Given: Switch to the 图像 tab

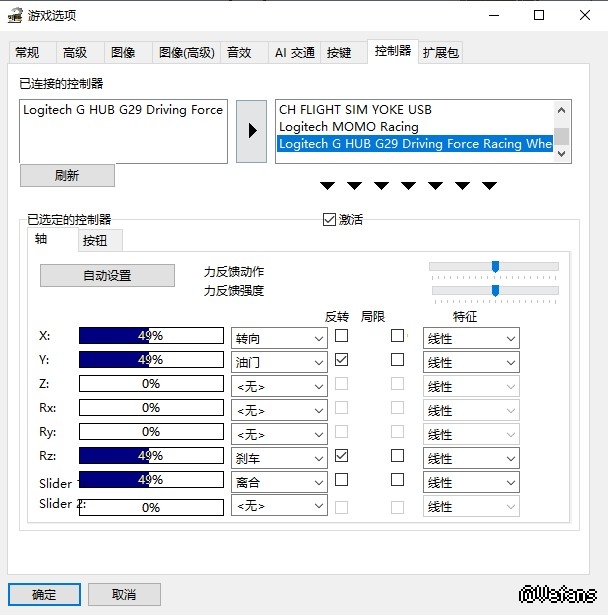Looking at the screenshot, I should pyautogui.click(x=128, y=52).
